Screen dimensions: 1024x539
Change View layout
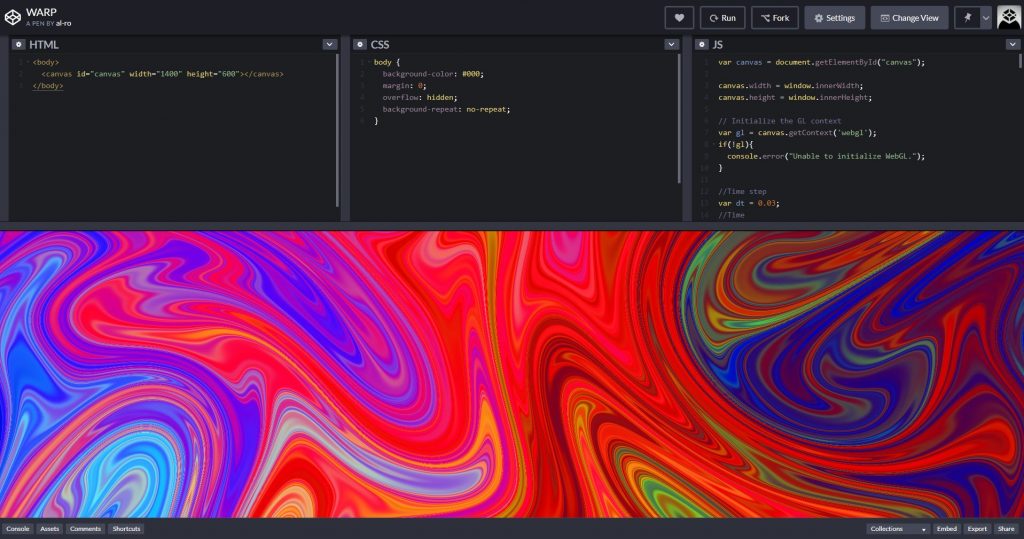tap(909, 18)
